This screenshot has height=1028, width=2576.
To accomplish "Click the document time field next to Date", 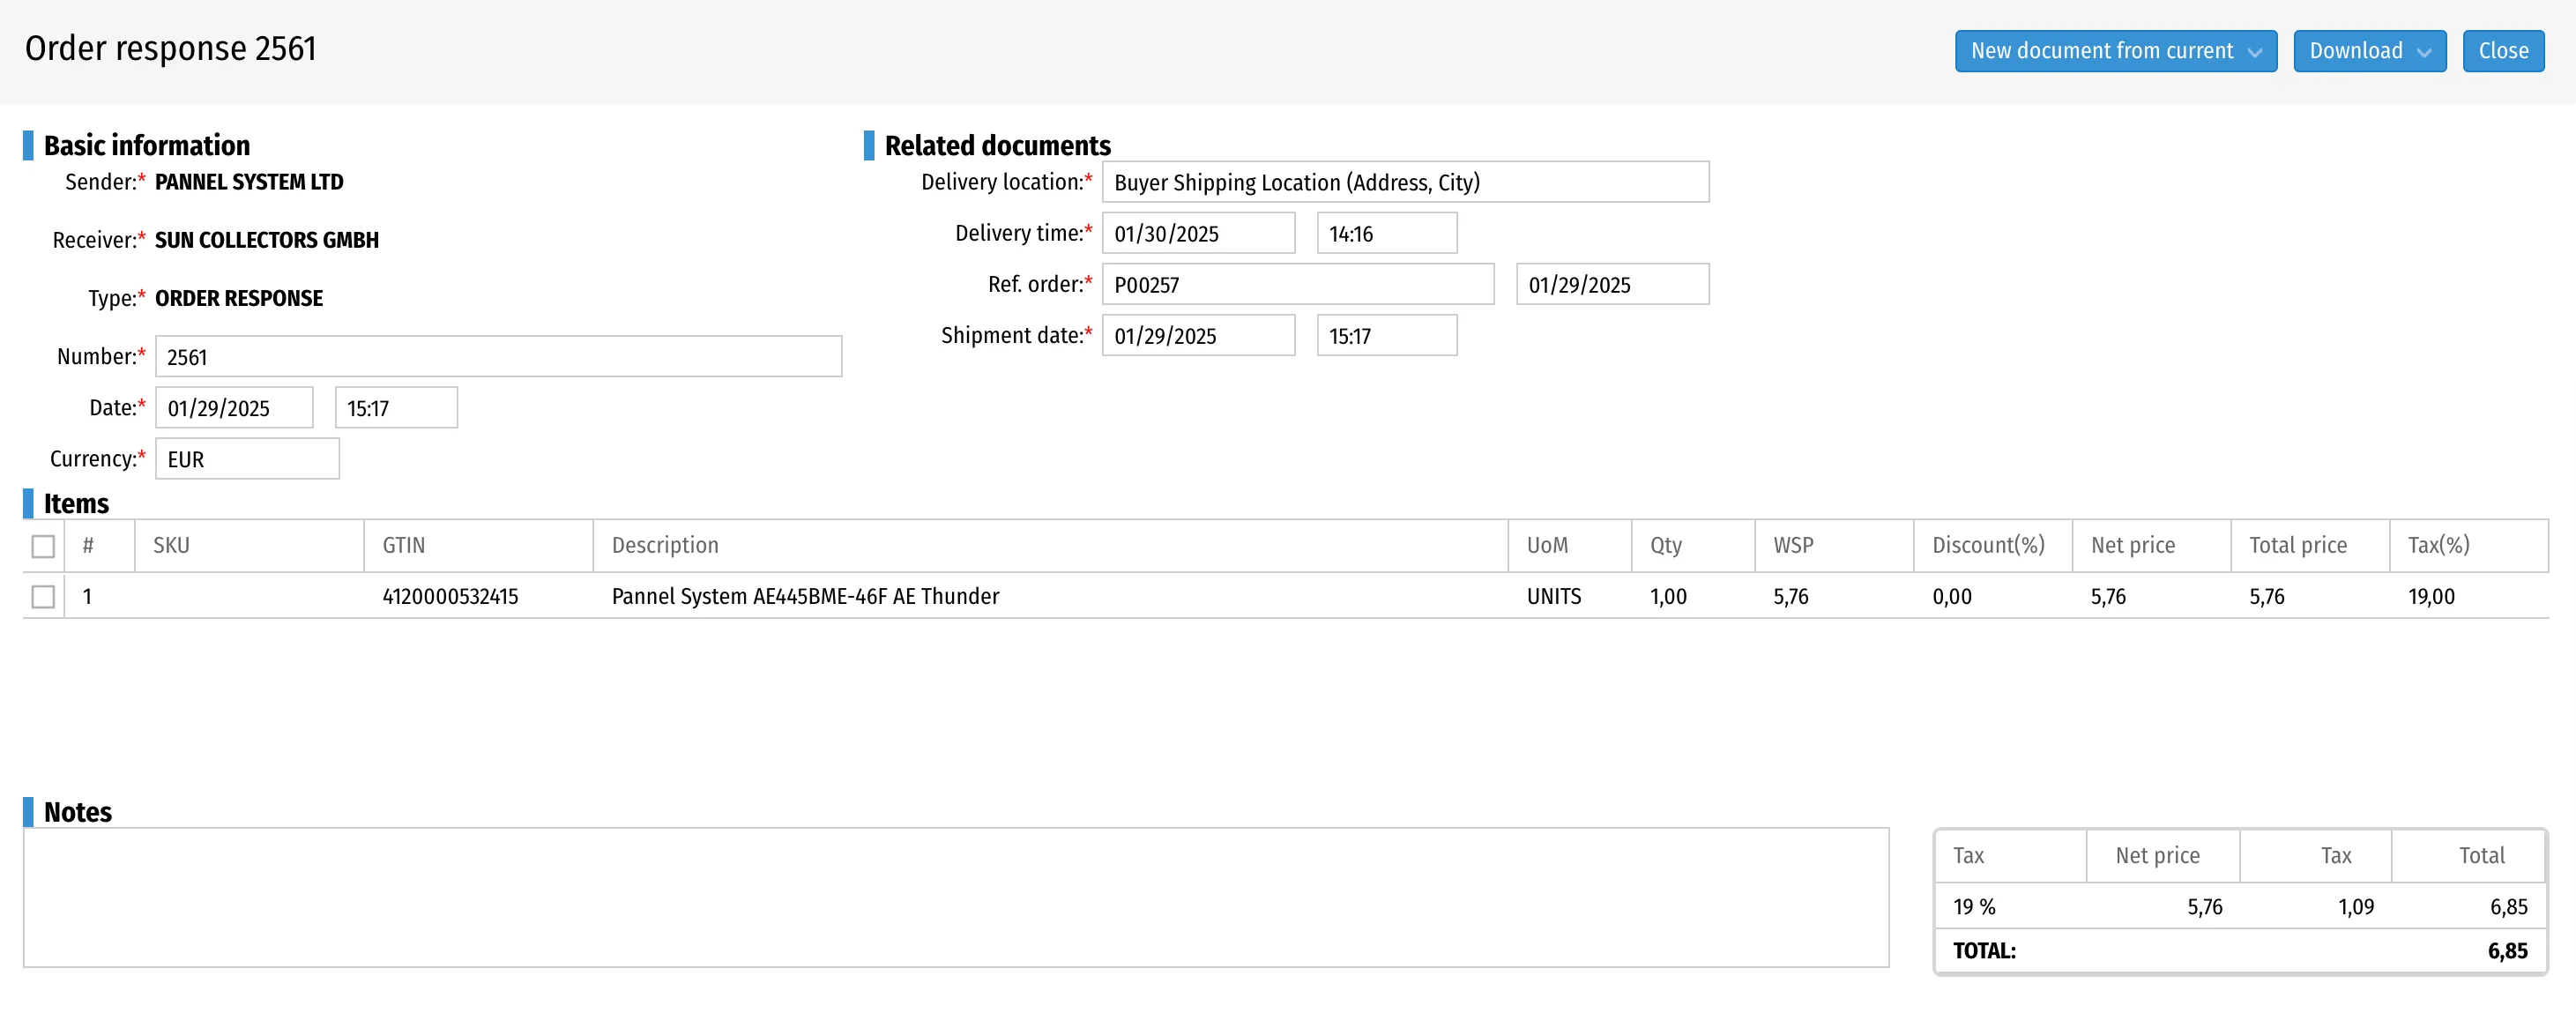I will [396, 408].
